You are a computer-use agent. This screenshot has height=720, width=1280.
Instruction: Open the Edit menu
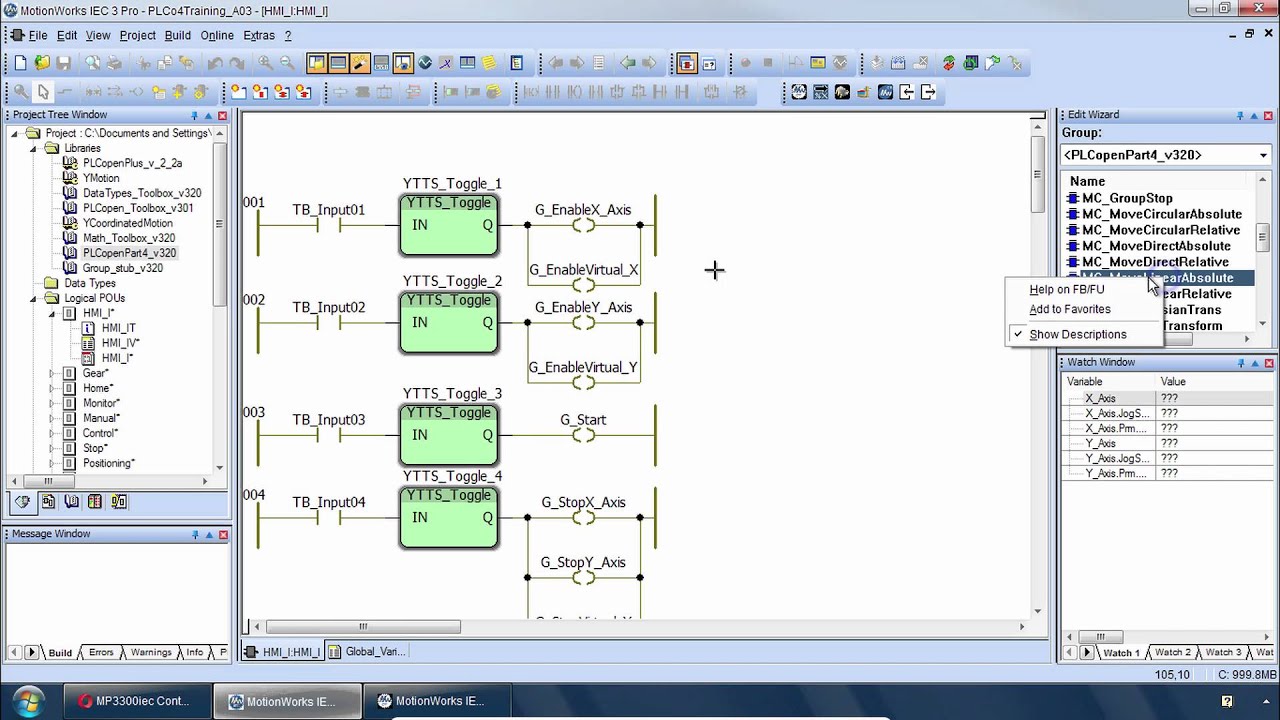click(x=67, y=35)
